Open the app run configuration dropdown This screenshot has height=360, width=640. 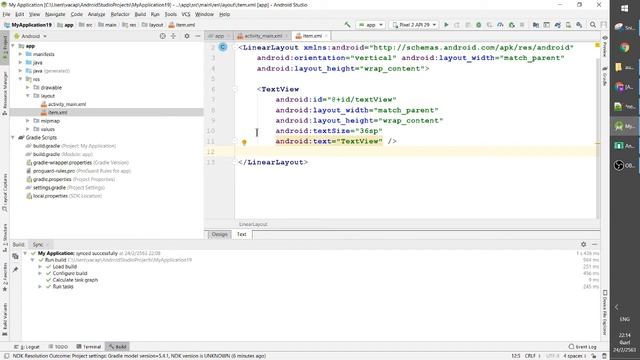(371, 25)
